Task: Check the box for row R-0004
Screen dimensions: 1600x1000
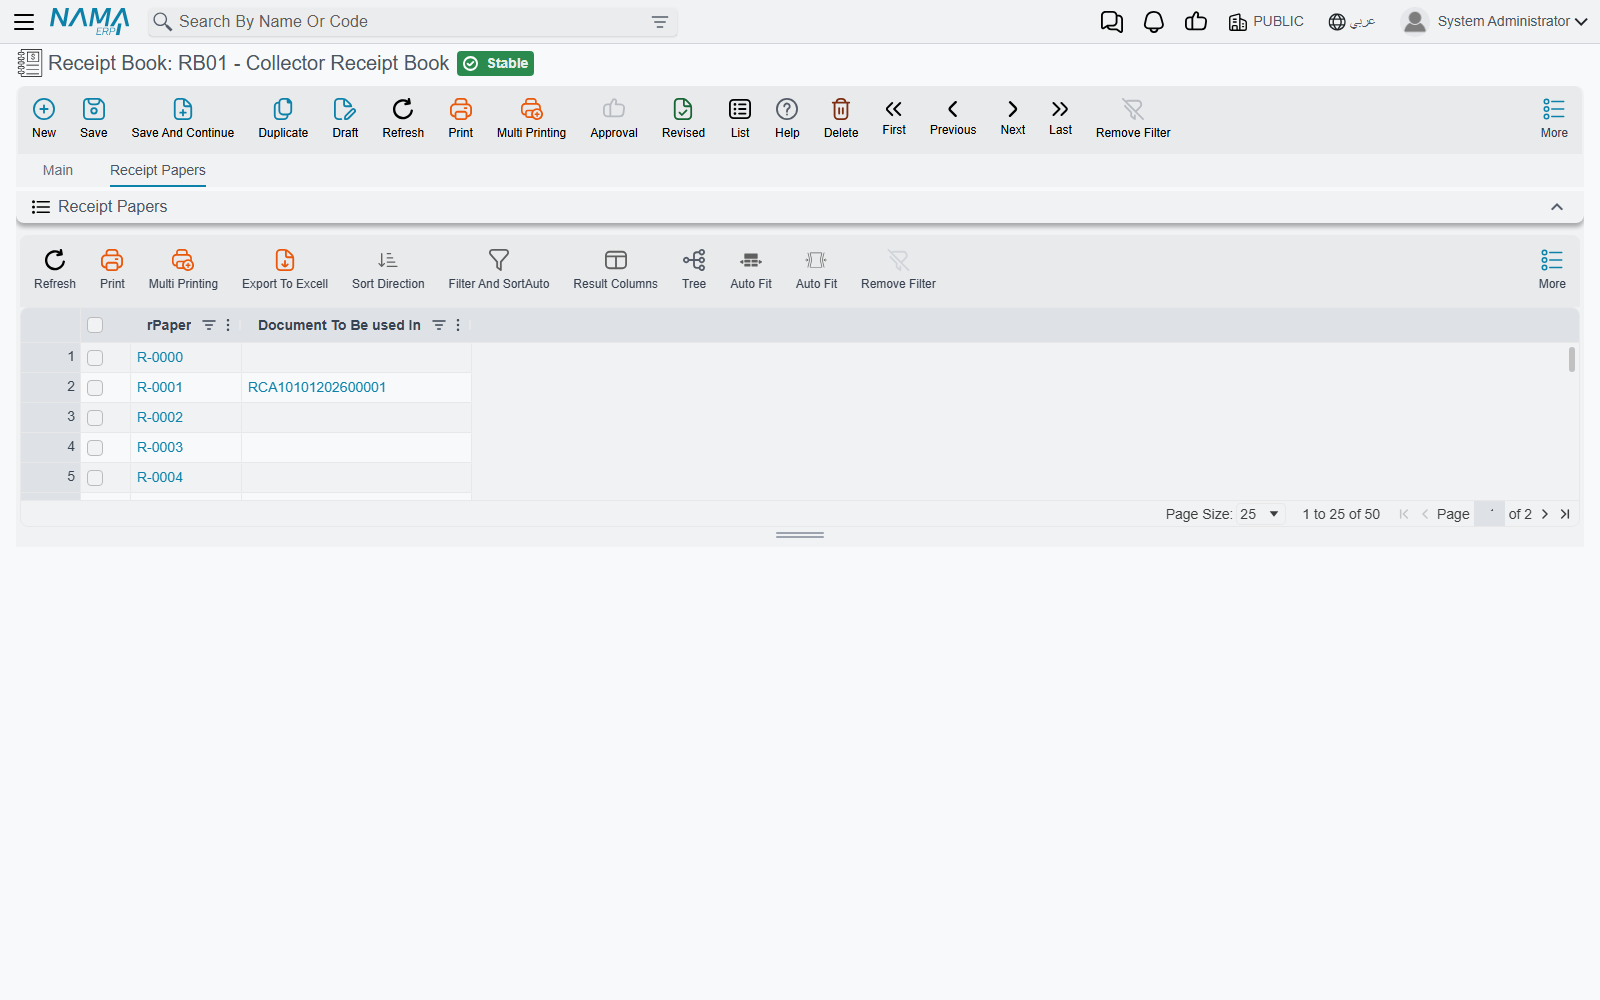Action: [x=95, y=478]
